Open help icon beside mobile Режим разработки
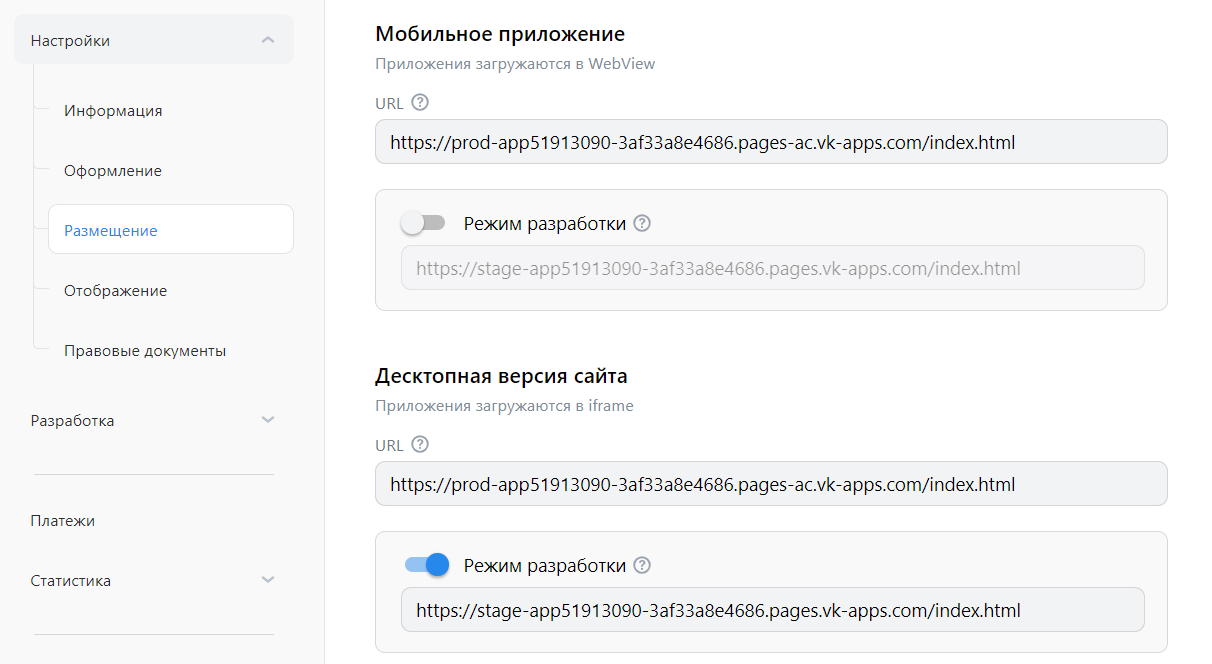1212x664 pixels. (x=641, y=223)
